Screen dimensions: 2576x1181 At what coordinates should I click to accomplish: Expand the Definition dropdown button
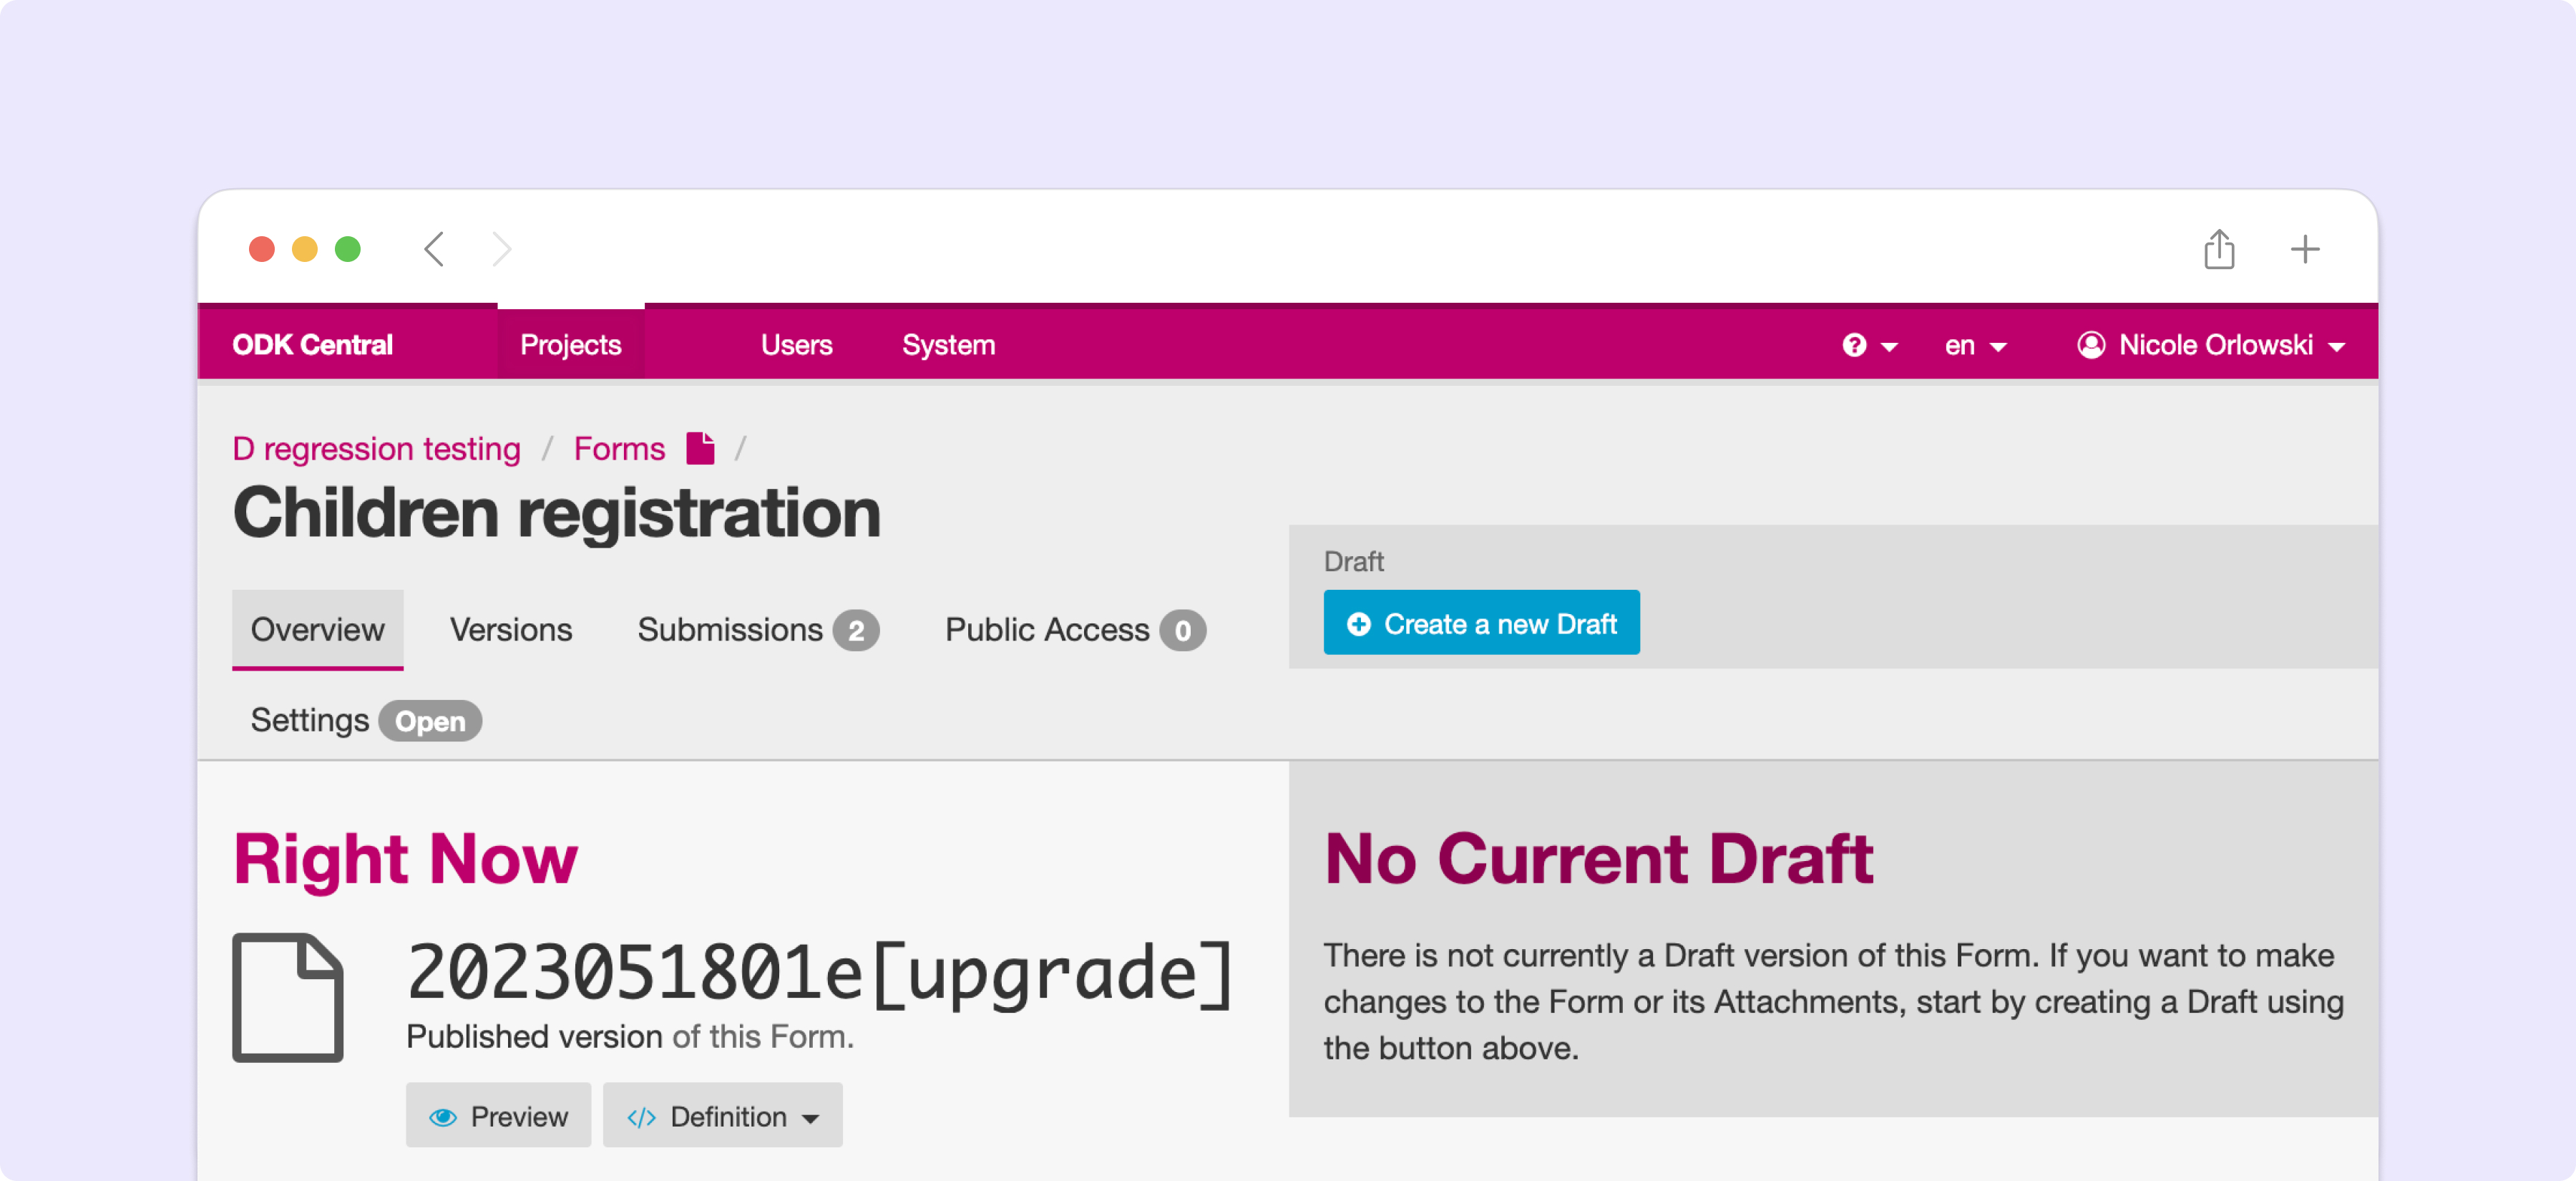(722, 1115)
